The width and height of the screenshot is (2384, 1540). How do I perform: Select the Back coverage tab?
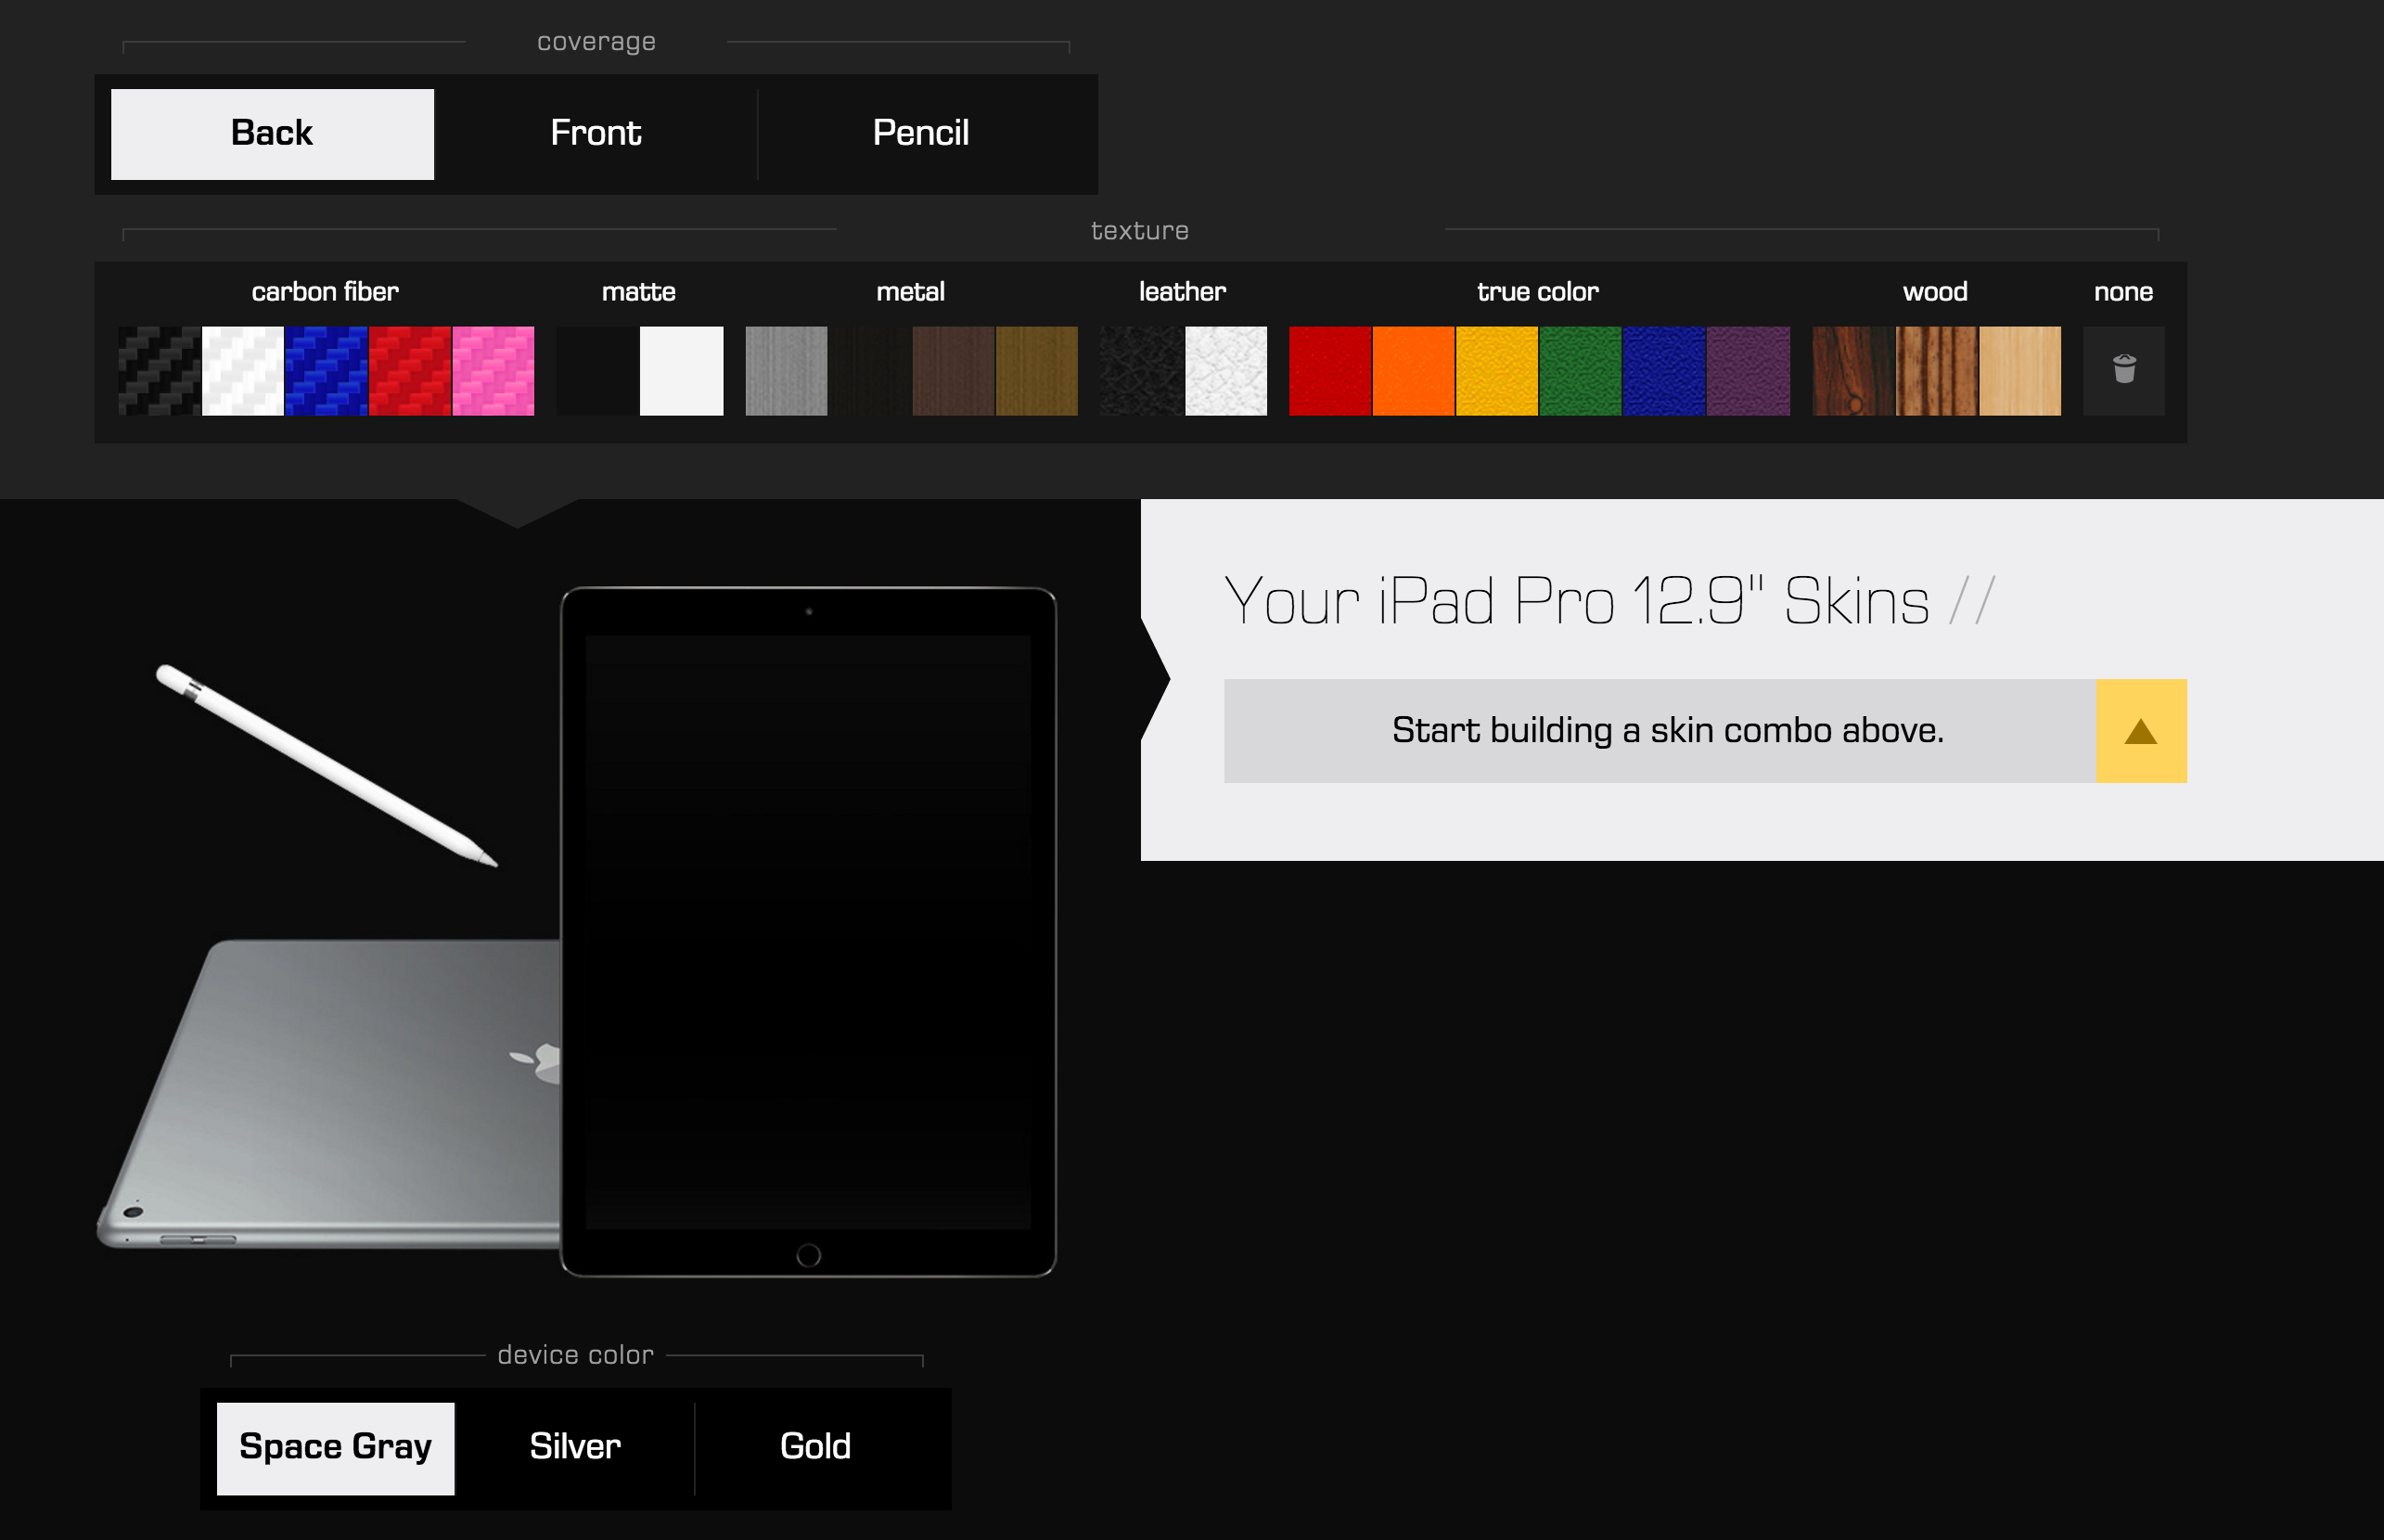pyautogui.click(x=272, y=134)
